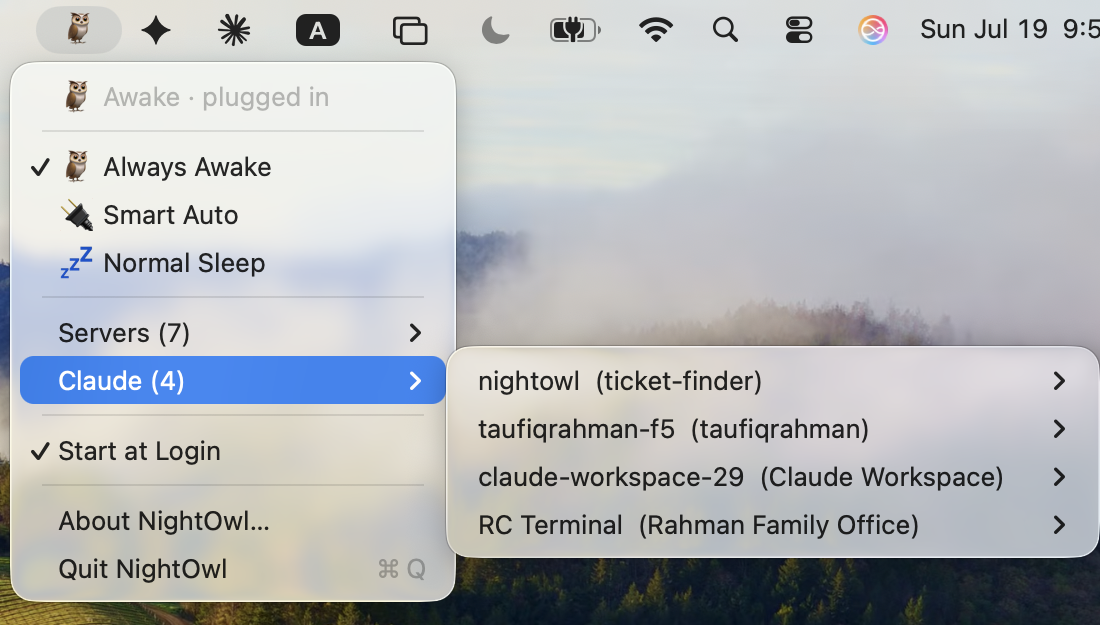
Task: Open the battery charging status icon
Action: (575, 30)
